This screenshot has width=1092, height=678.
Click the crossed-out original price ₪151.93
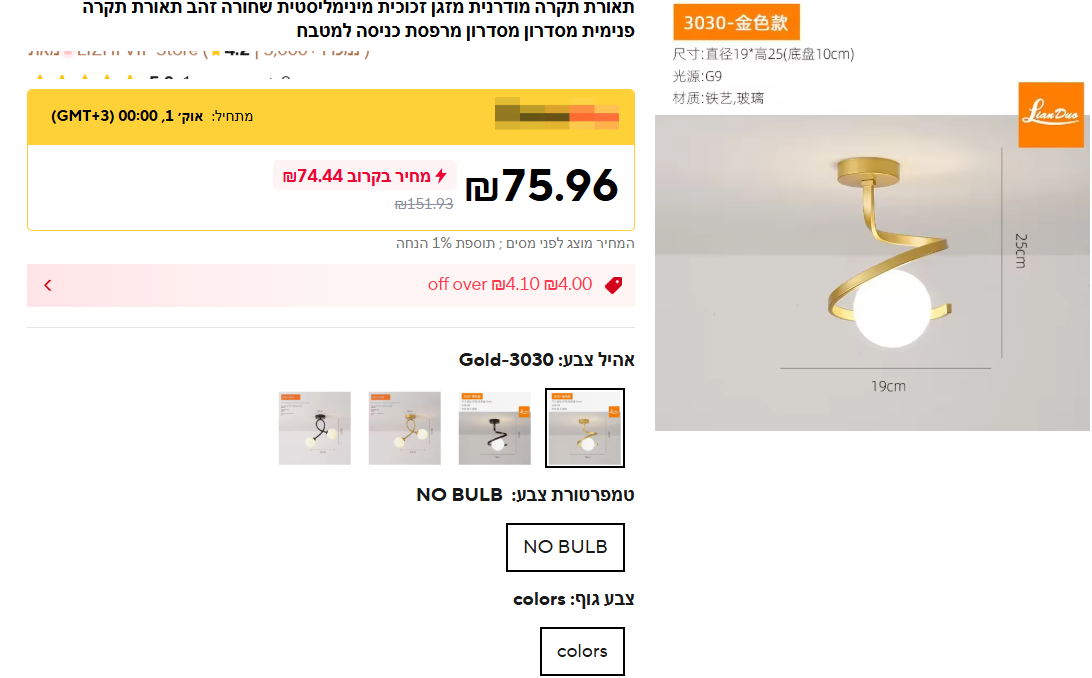[424, 204]
